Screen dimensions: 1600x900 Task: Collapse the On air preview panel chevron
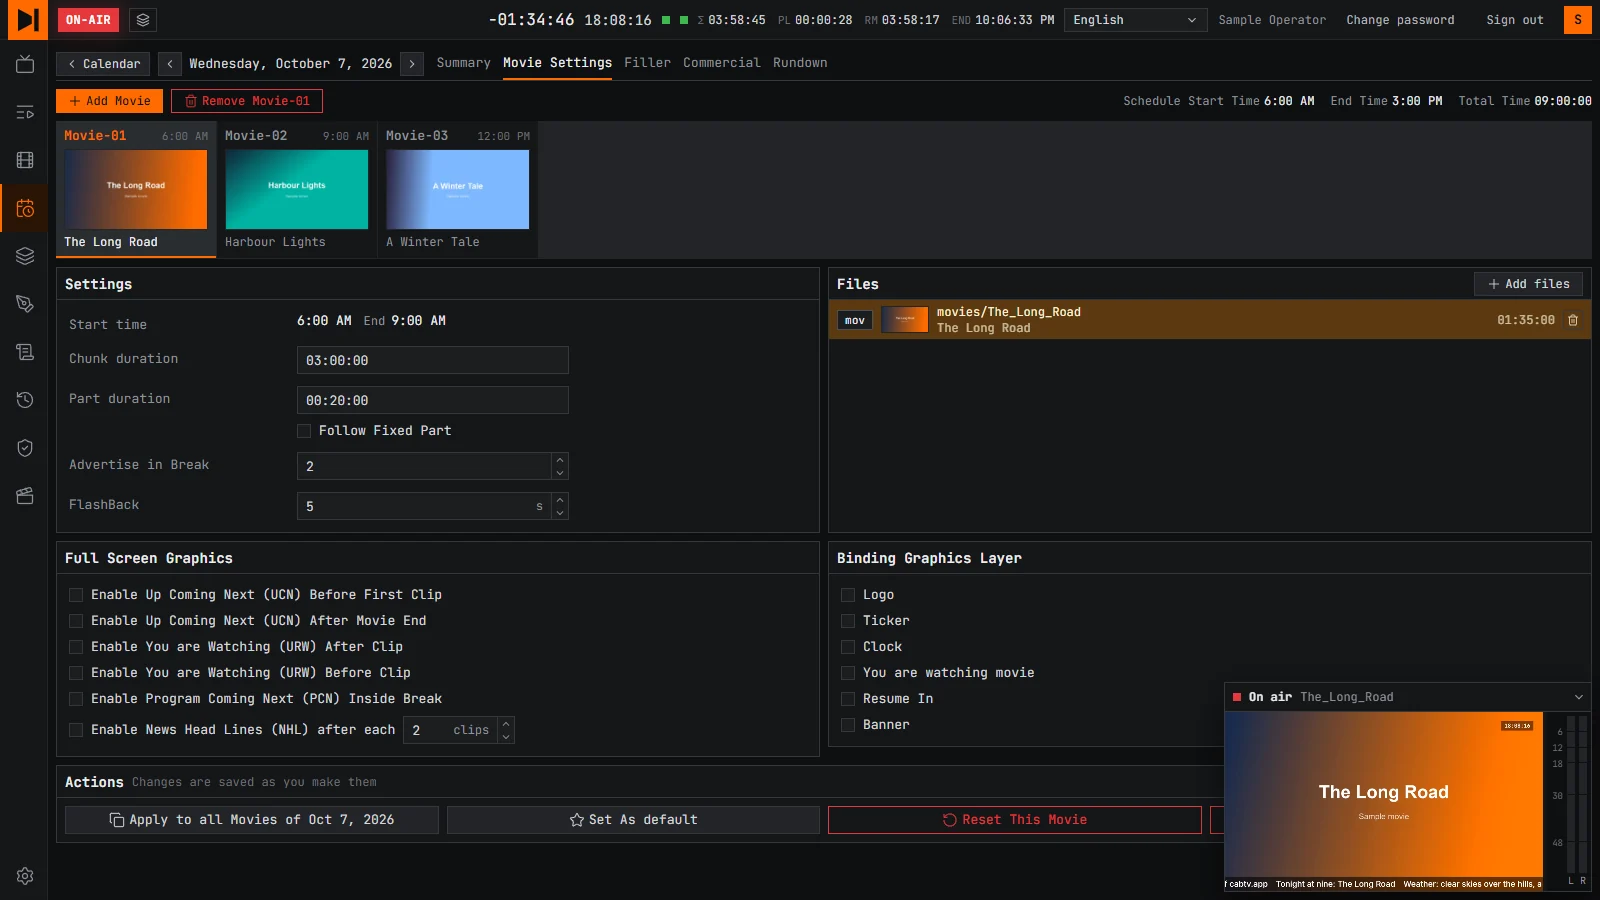1579,697
